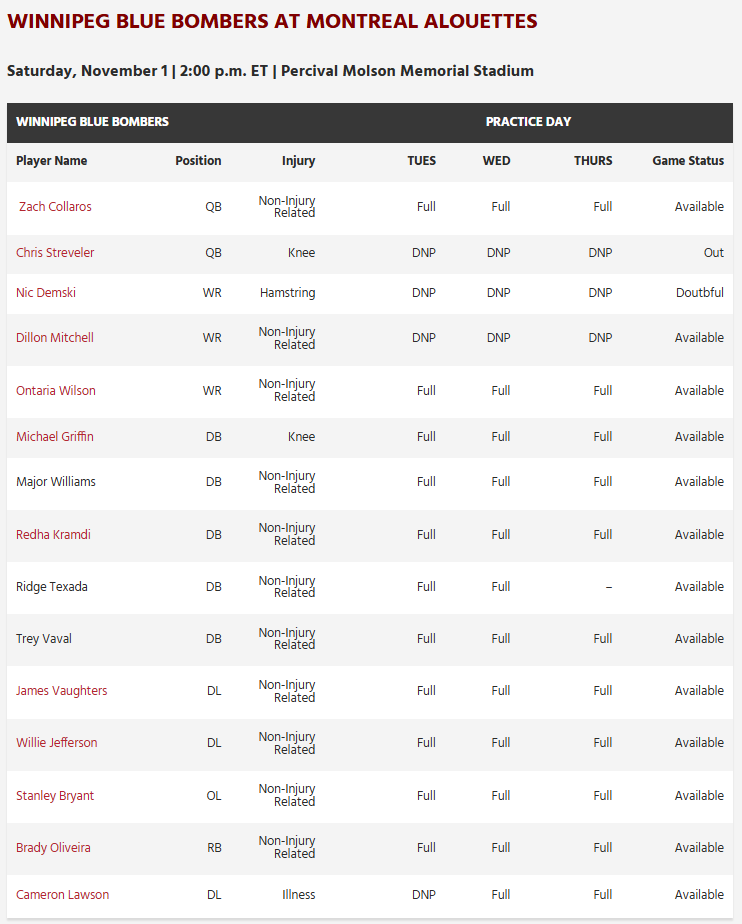The width and height of the screenshot is (742, 924).
Task: Click the Game Status column header
Action: point(688,161)
